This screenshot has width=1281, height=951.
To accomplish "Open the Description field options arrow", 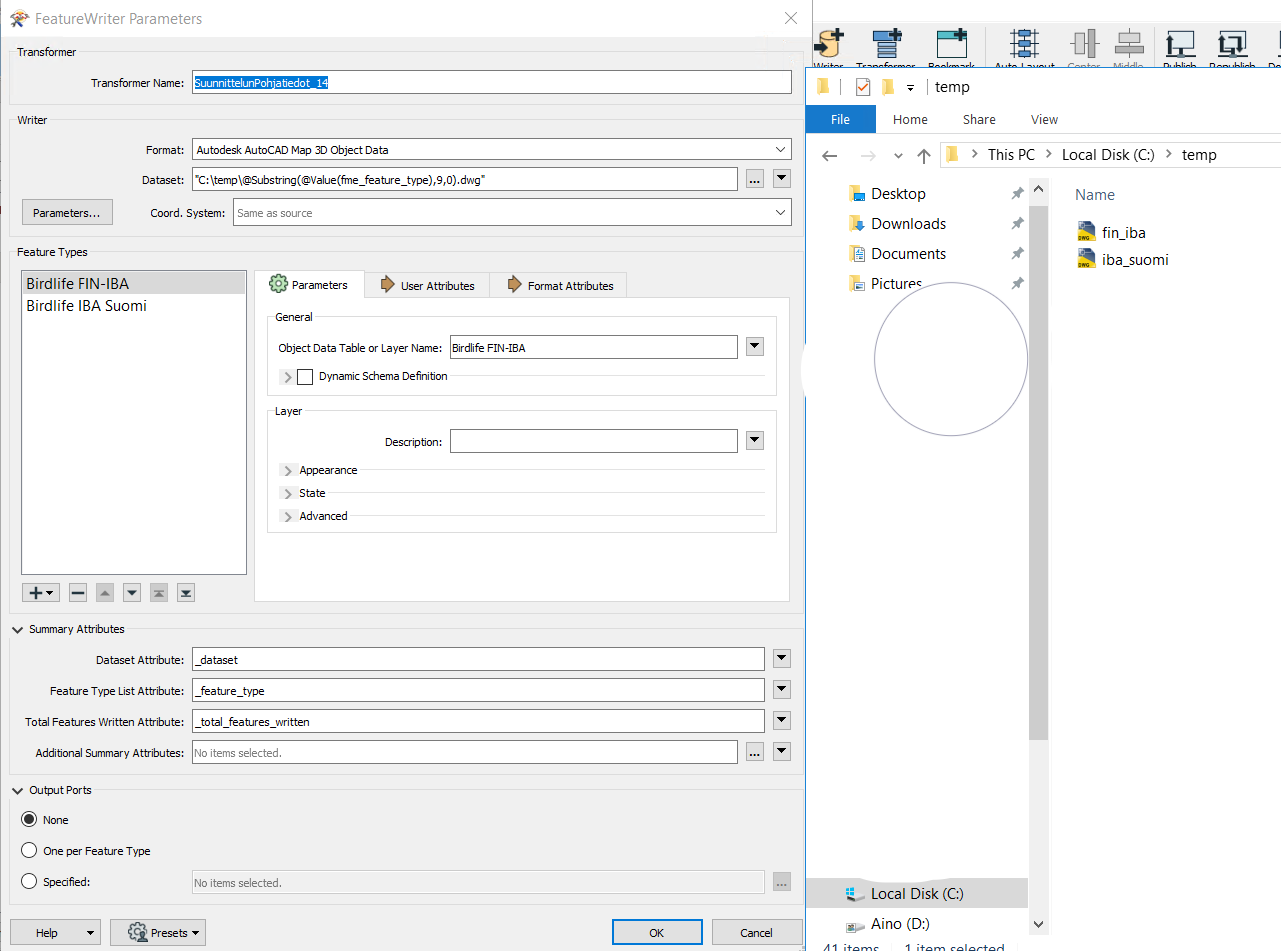I will click(x=755, y=441).
